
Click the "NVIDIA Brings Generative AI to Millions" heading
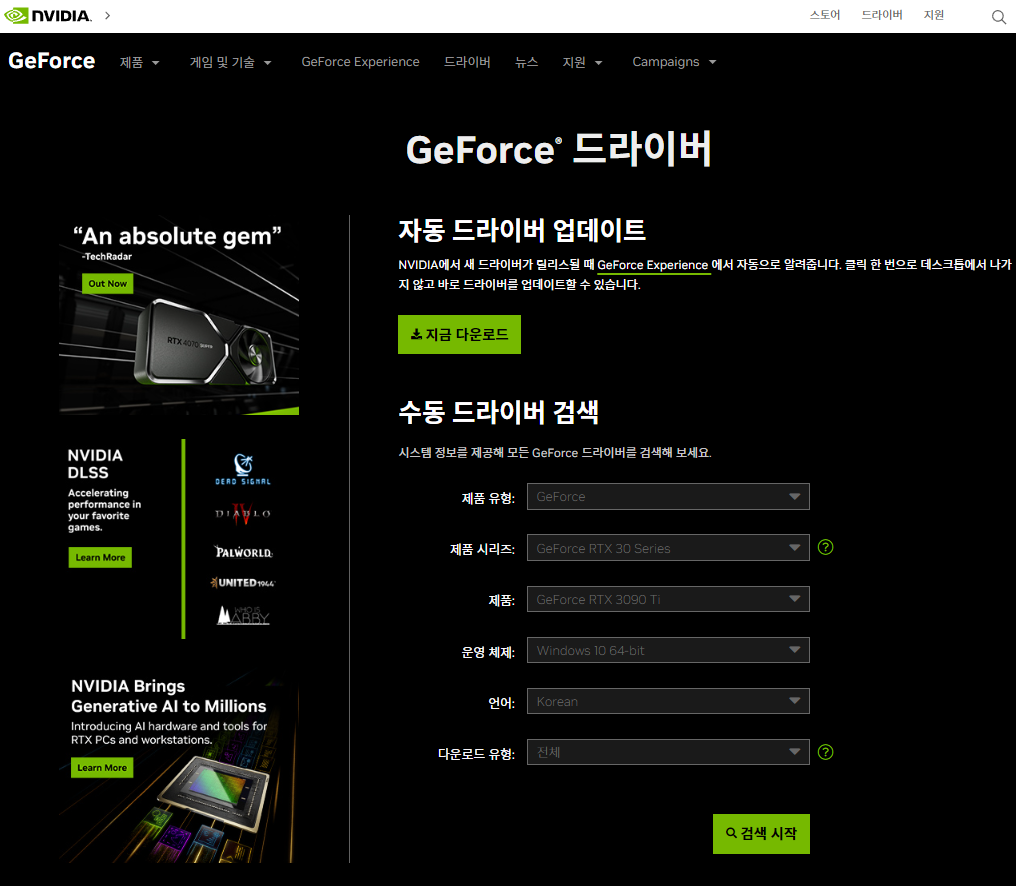point(168,696)
